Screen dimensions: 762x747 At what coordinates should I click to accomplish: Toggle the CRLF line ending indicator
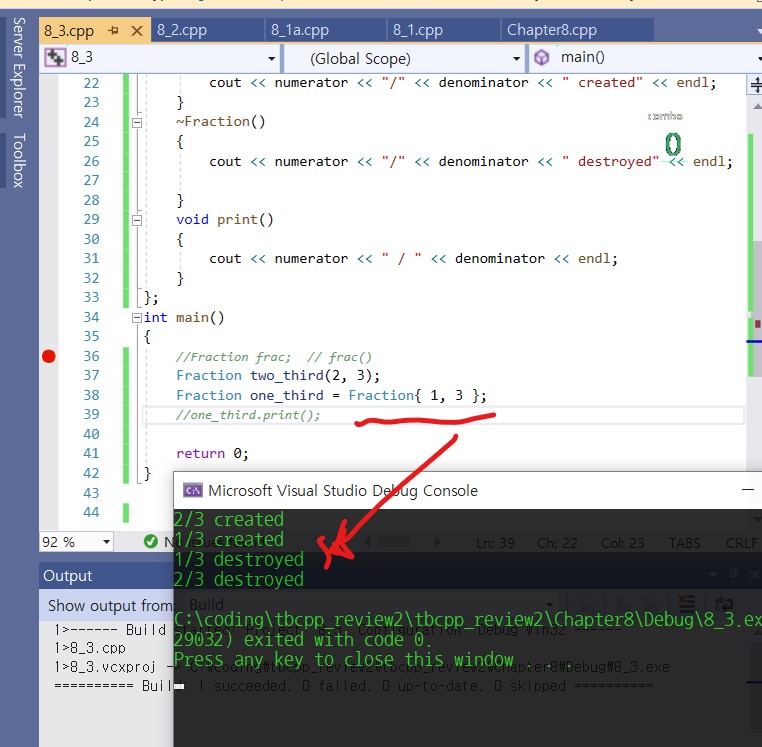pyautogui.click(x=741, y=542)
